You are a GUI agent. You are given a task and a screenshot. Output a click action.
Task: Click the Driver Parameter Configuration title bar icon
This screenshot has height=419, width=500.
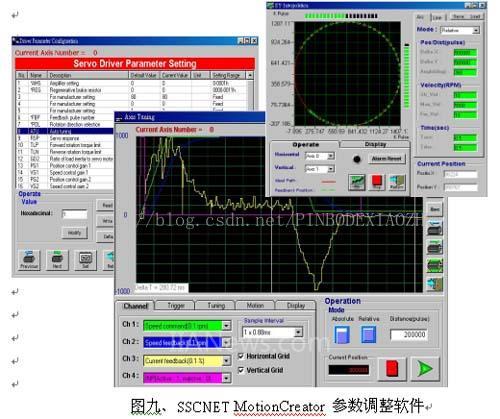click(x=15, y=41)
